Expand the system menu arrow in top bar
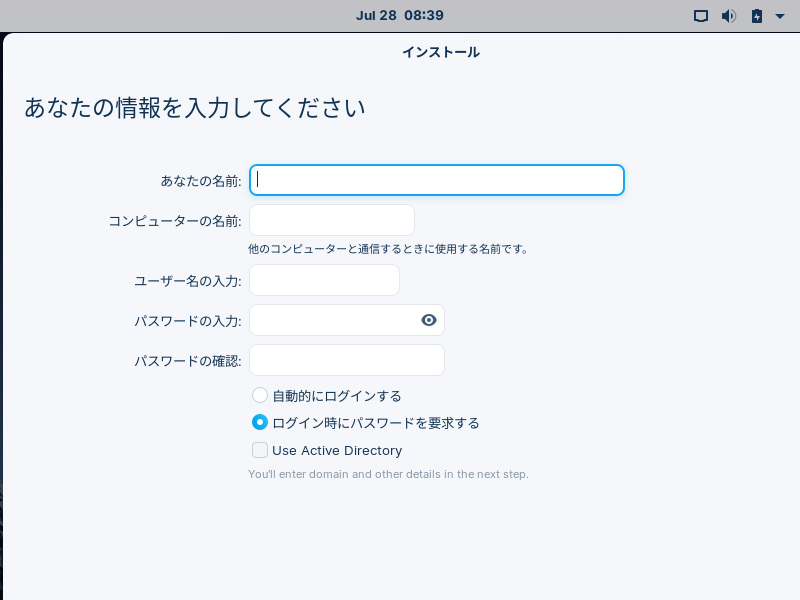800x600 pixels. coord(780,16)
